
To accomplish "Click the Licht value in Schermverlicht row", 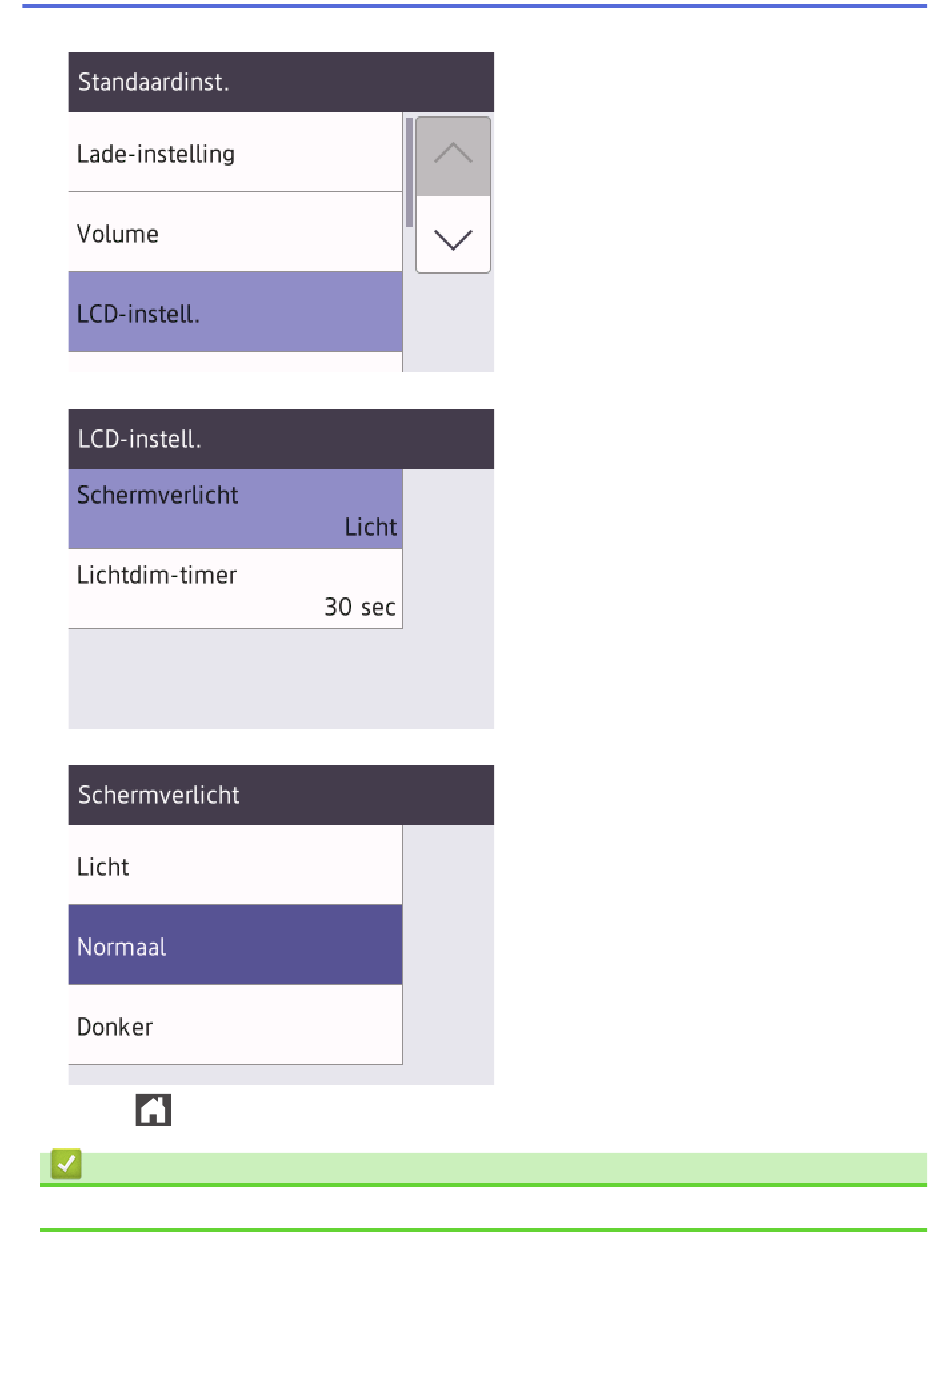I will 371,527.
